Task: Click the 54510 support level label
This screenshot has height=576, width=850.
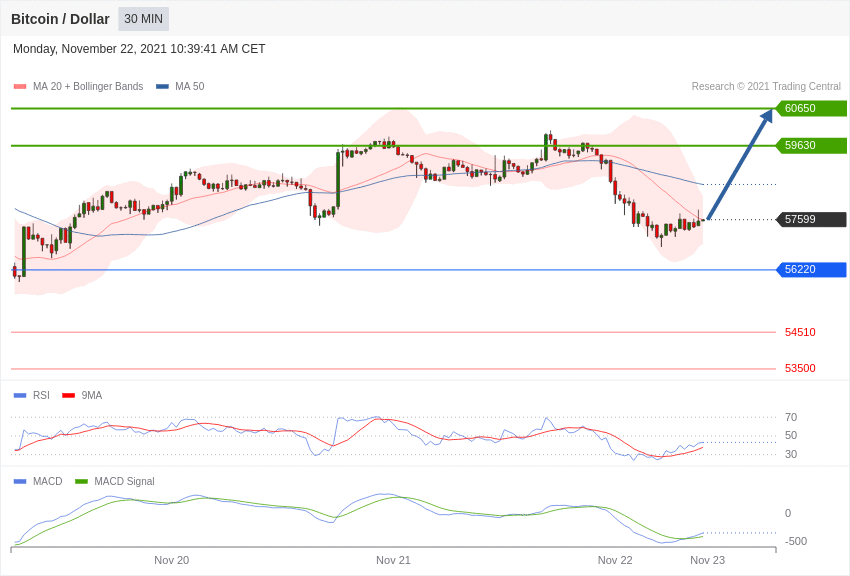Action: (800, 332)
